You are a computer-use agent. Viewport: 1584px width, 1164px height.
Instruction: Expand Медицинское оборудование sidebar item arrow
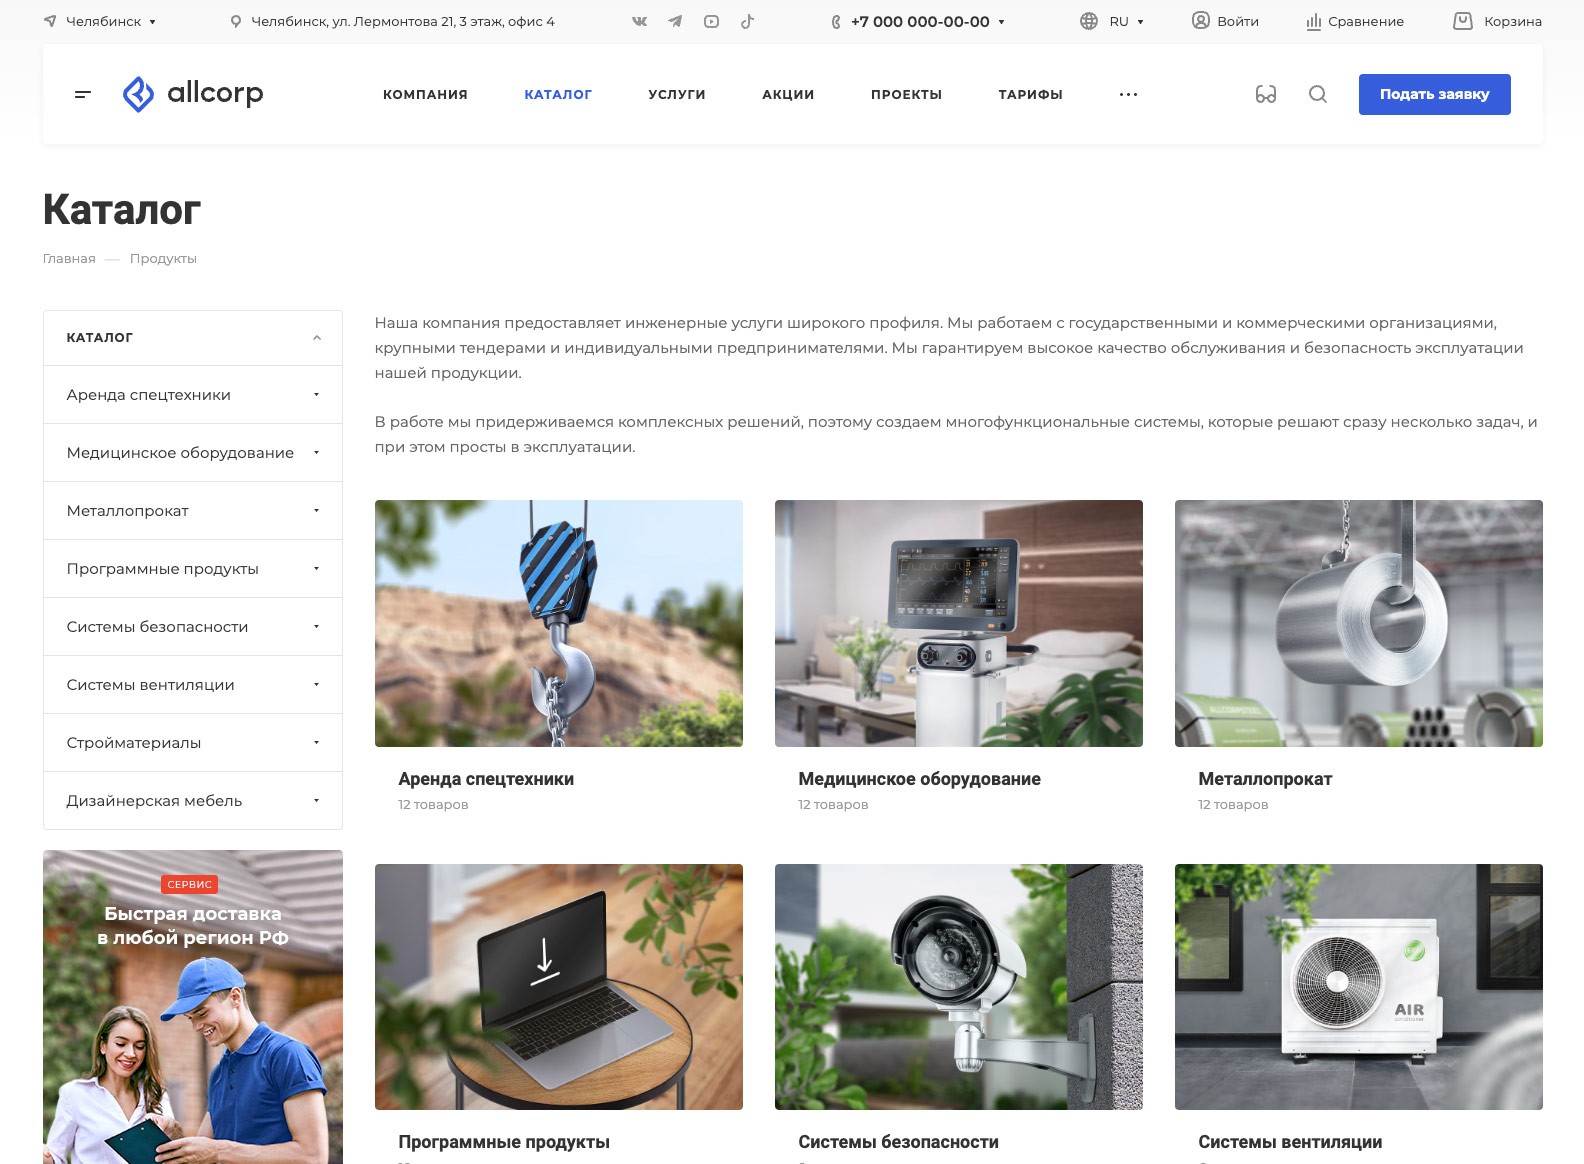(x=316, y=453)
